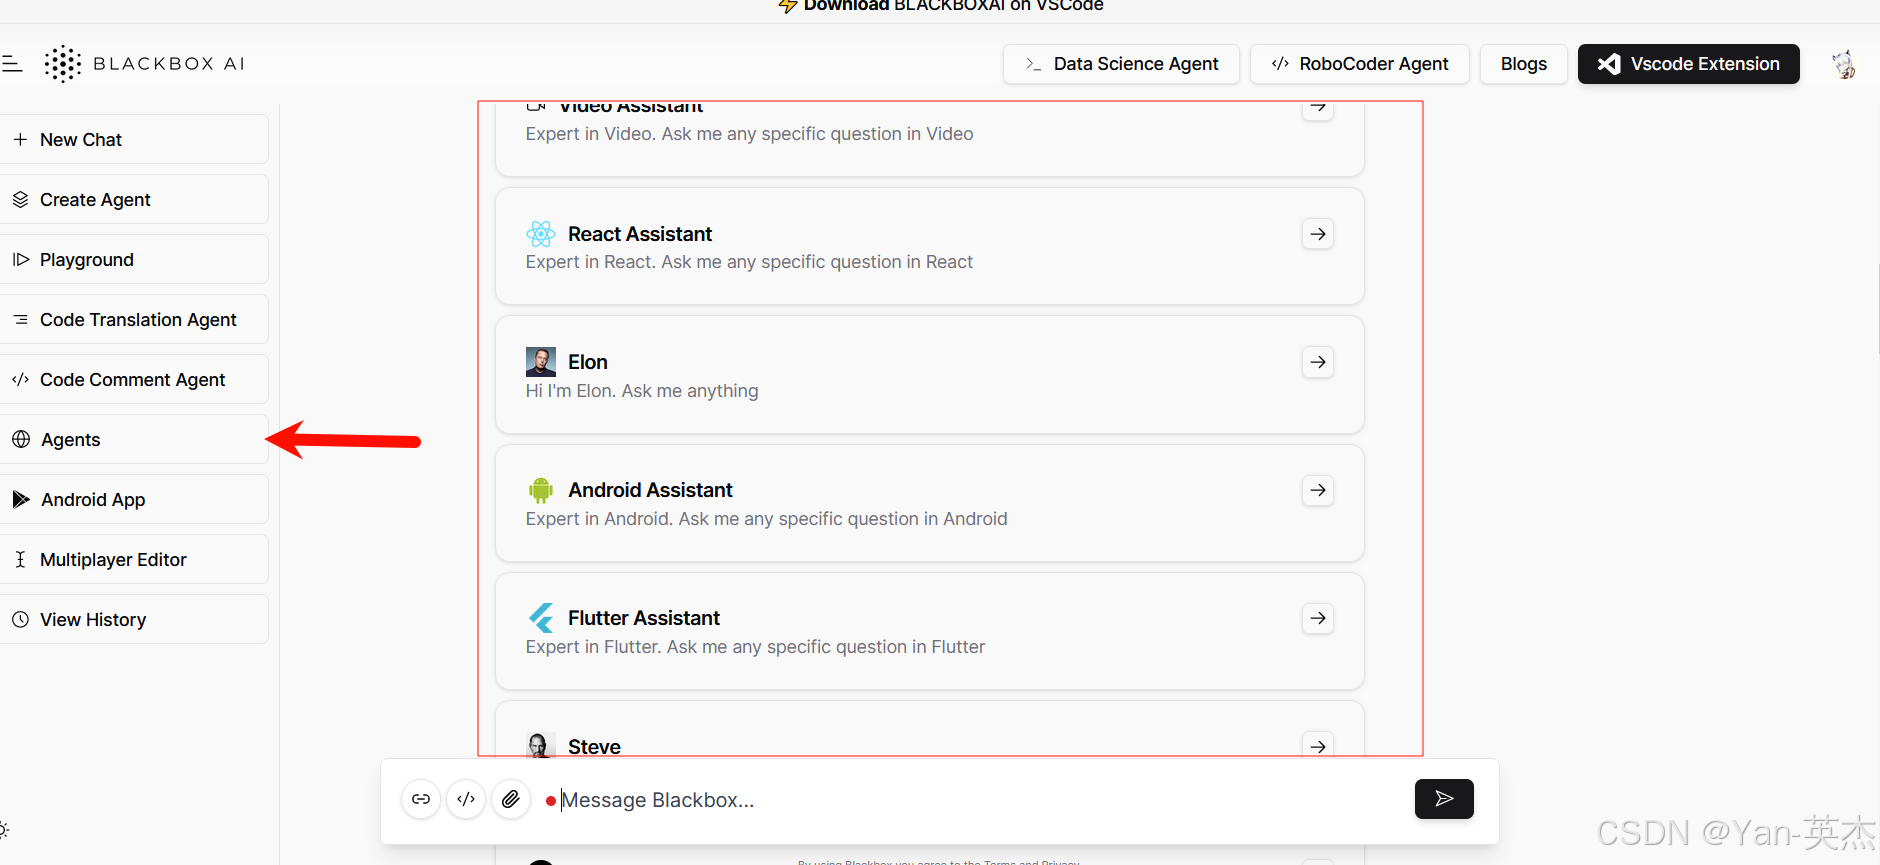This screenshot has width=1880, height=865.
Task: Click the Android Assistant robot icon
Action: tap(541, 490)
